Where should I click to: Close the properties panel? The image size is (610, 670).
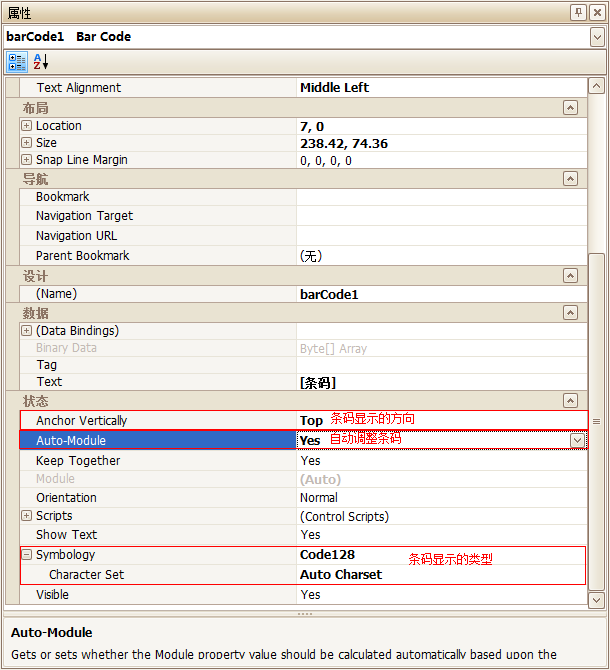[x=597, y=12]
